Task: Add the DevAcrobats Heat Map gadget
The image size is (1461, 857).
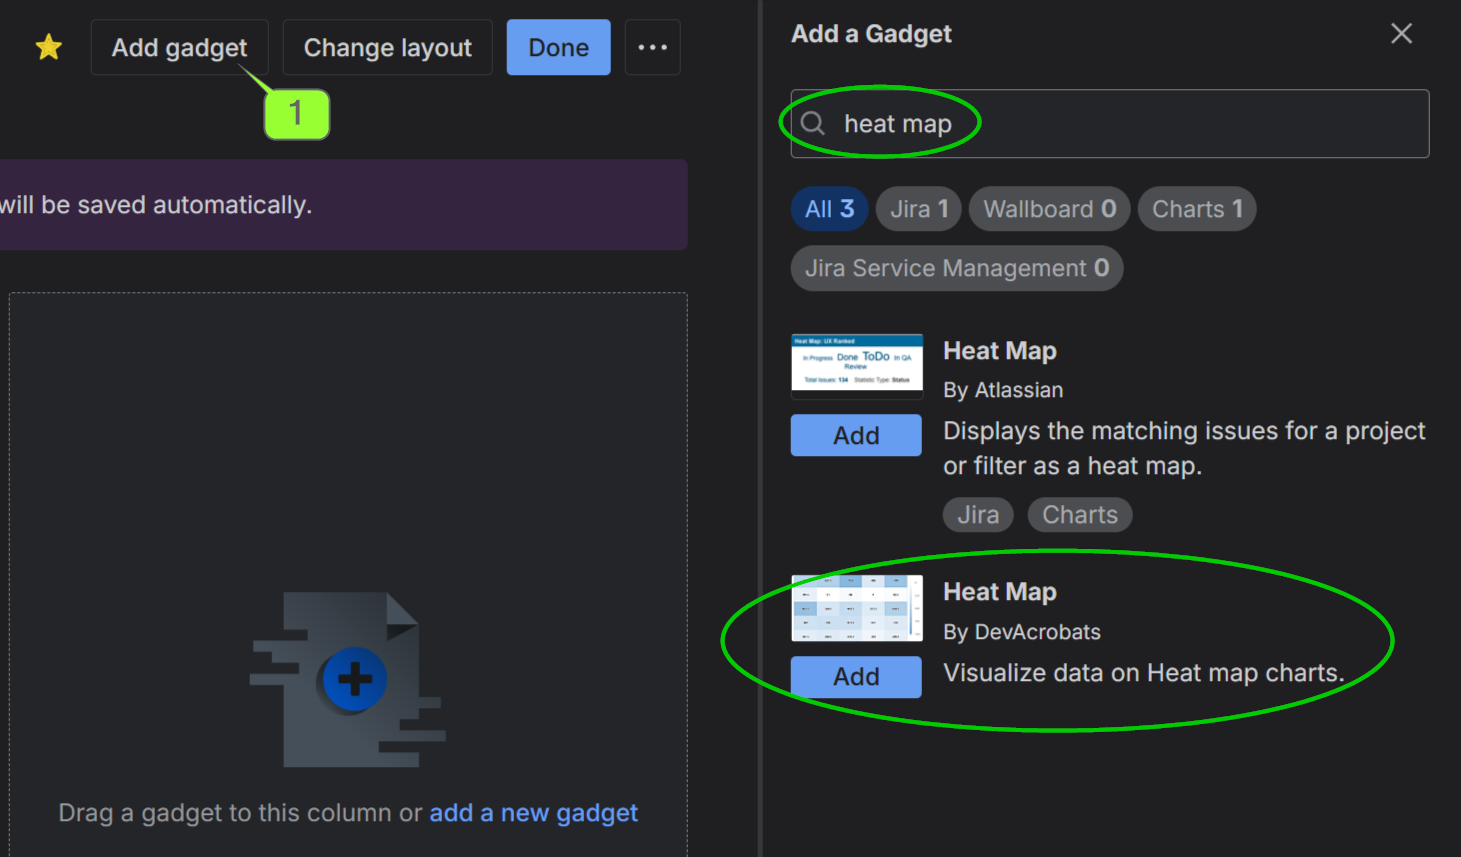Action: [856, 677]
